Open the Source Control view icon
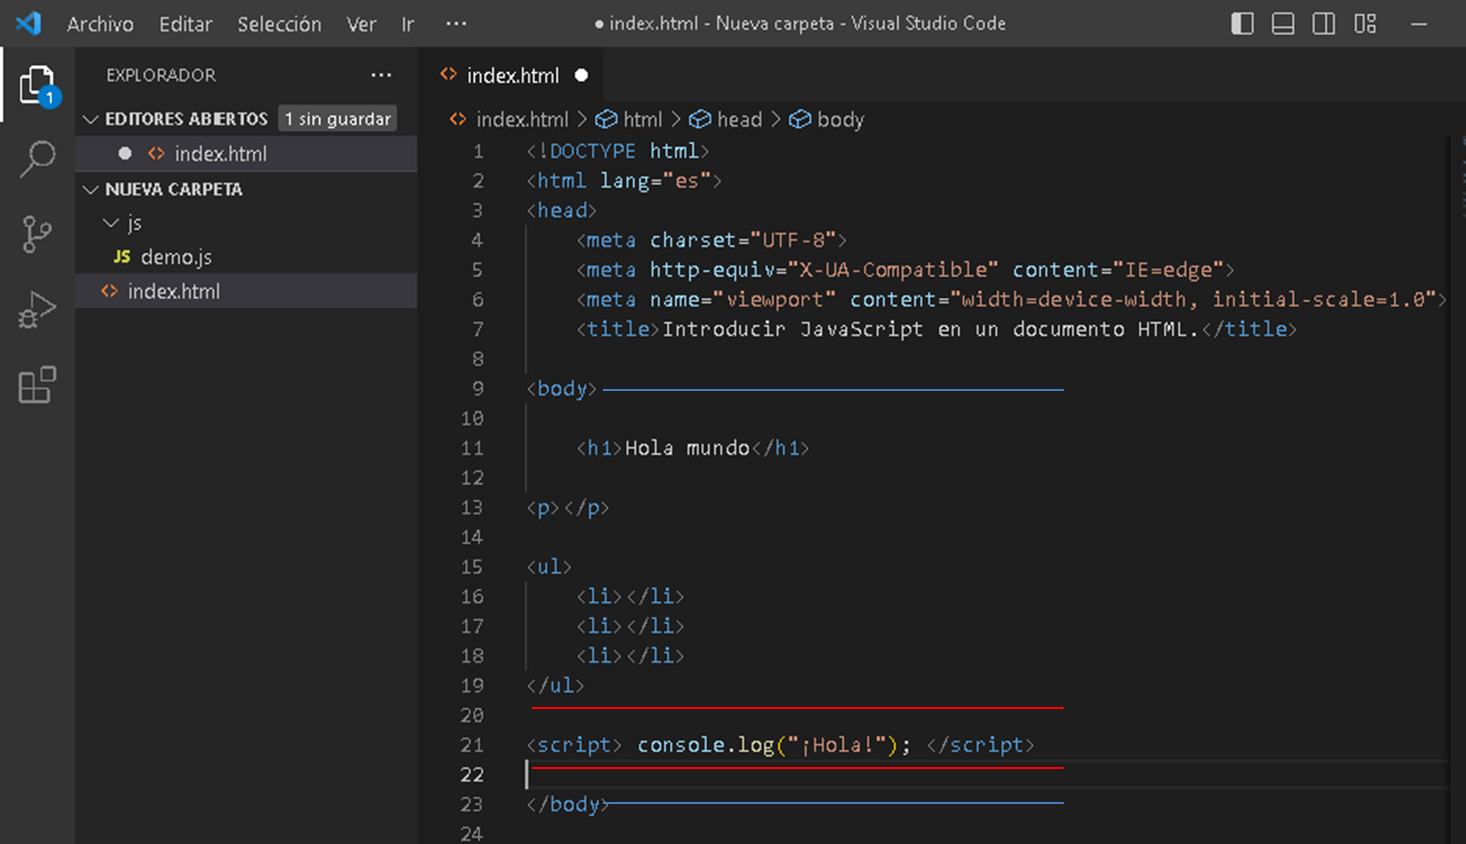This screenshot has width=1466, height=844. tap(37, 234)
